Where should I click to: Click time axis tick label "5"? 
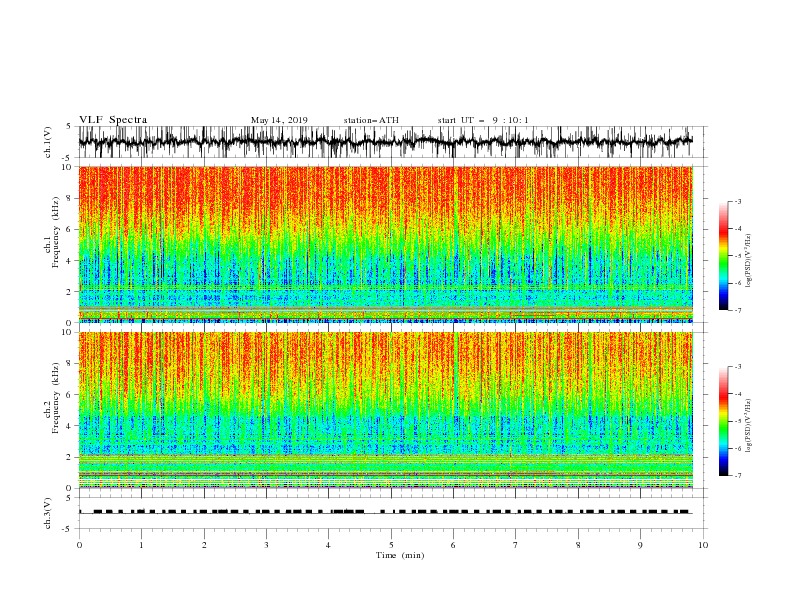click(x=391, y=545)
